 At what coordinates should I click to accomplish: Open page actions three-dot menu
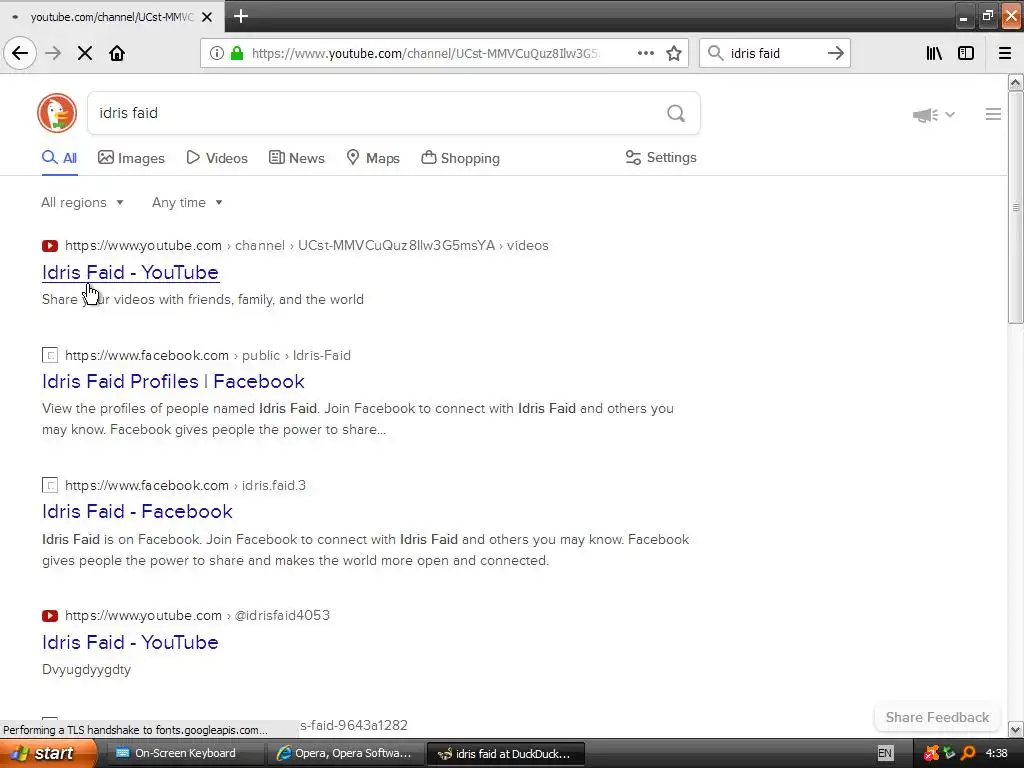point(645,53)
